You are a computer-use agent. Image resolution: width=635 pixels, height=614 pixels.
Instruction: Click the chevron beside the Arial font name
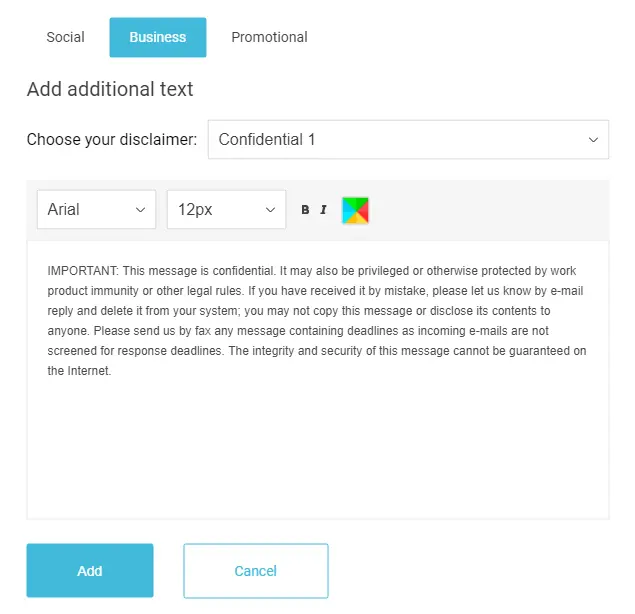(x=140, y=210)
